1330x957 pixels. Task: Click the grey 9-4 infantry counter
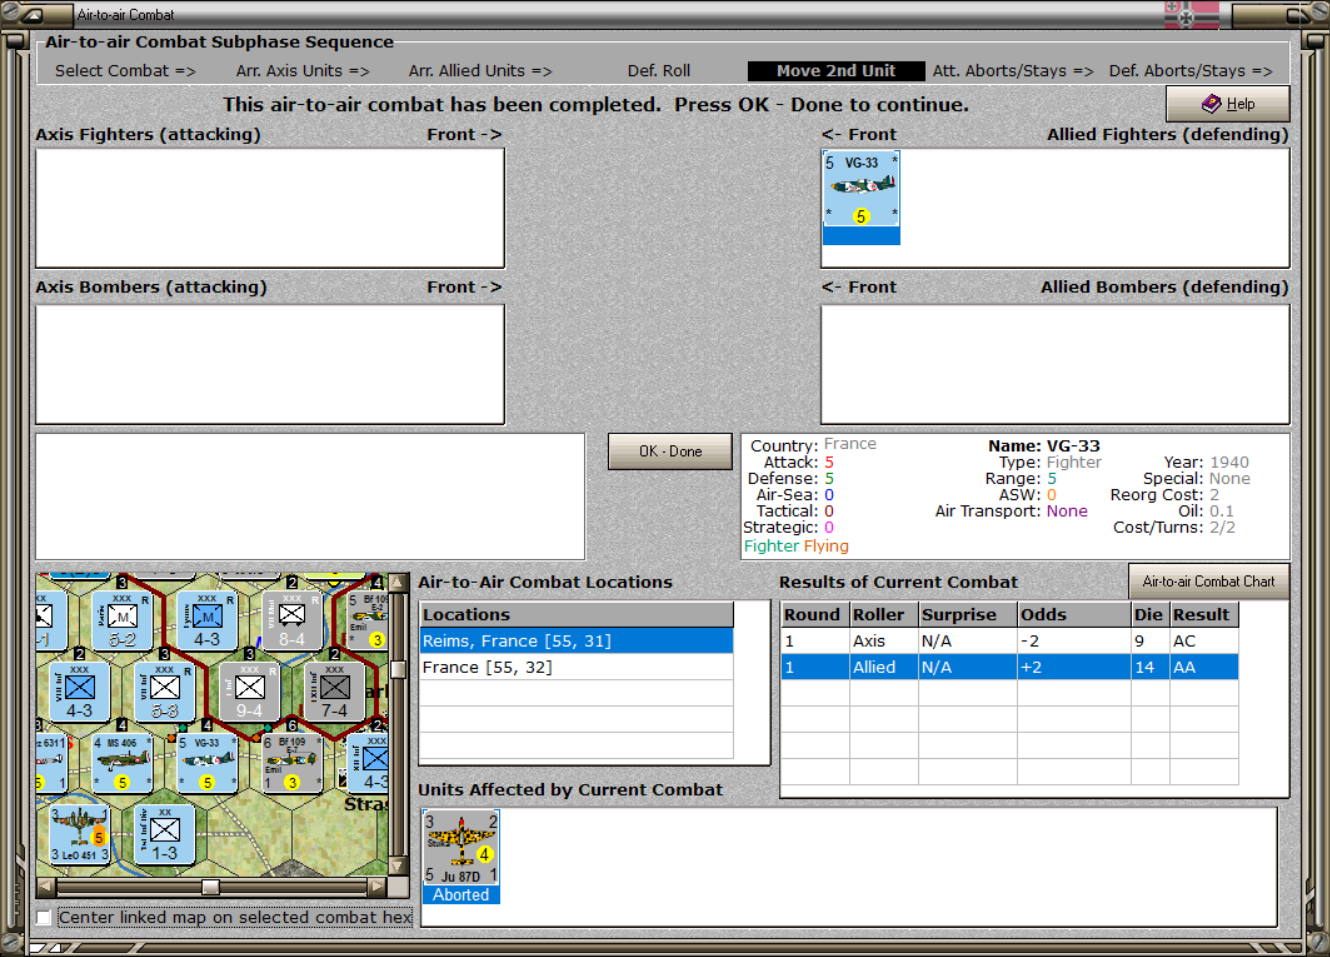[250, 692]
